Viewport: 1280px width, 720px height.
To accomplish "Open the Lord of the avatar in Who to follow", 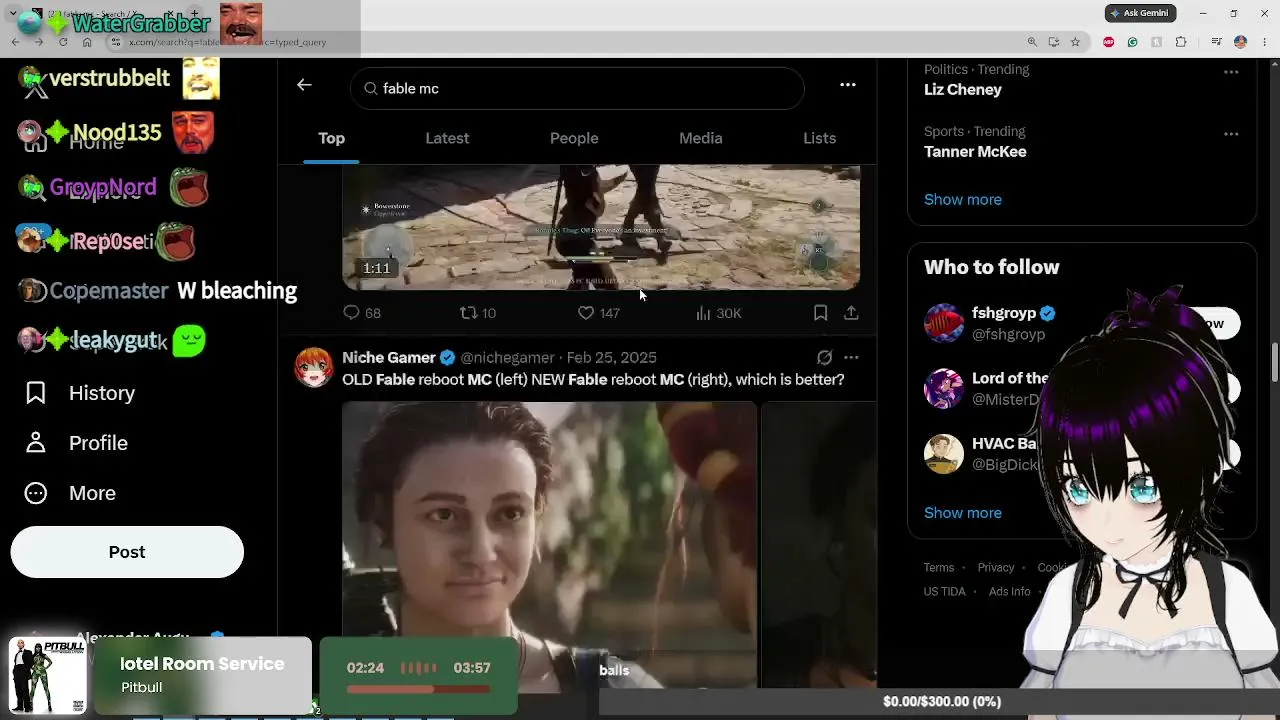I will 944,388.
